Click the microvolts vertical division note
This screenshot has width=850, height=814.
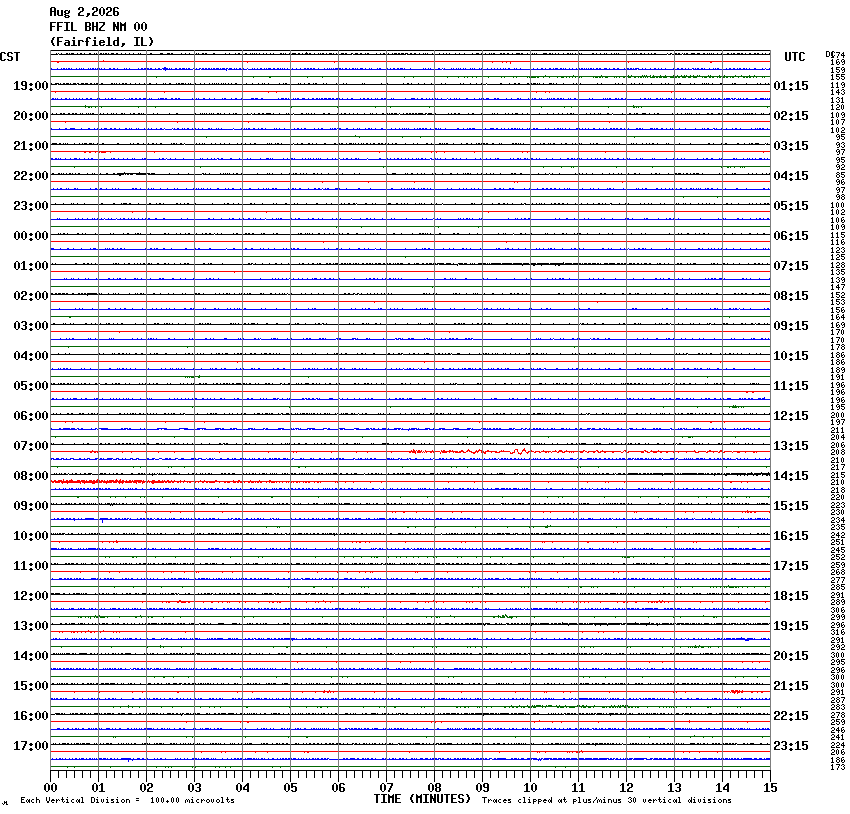[127, 800]
